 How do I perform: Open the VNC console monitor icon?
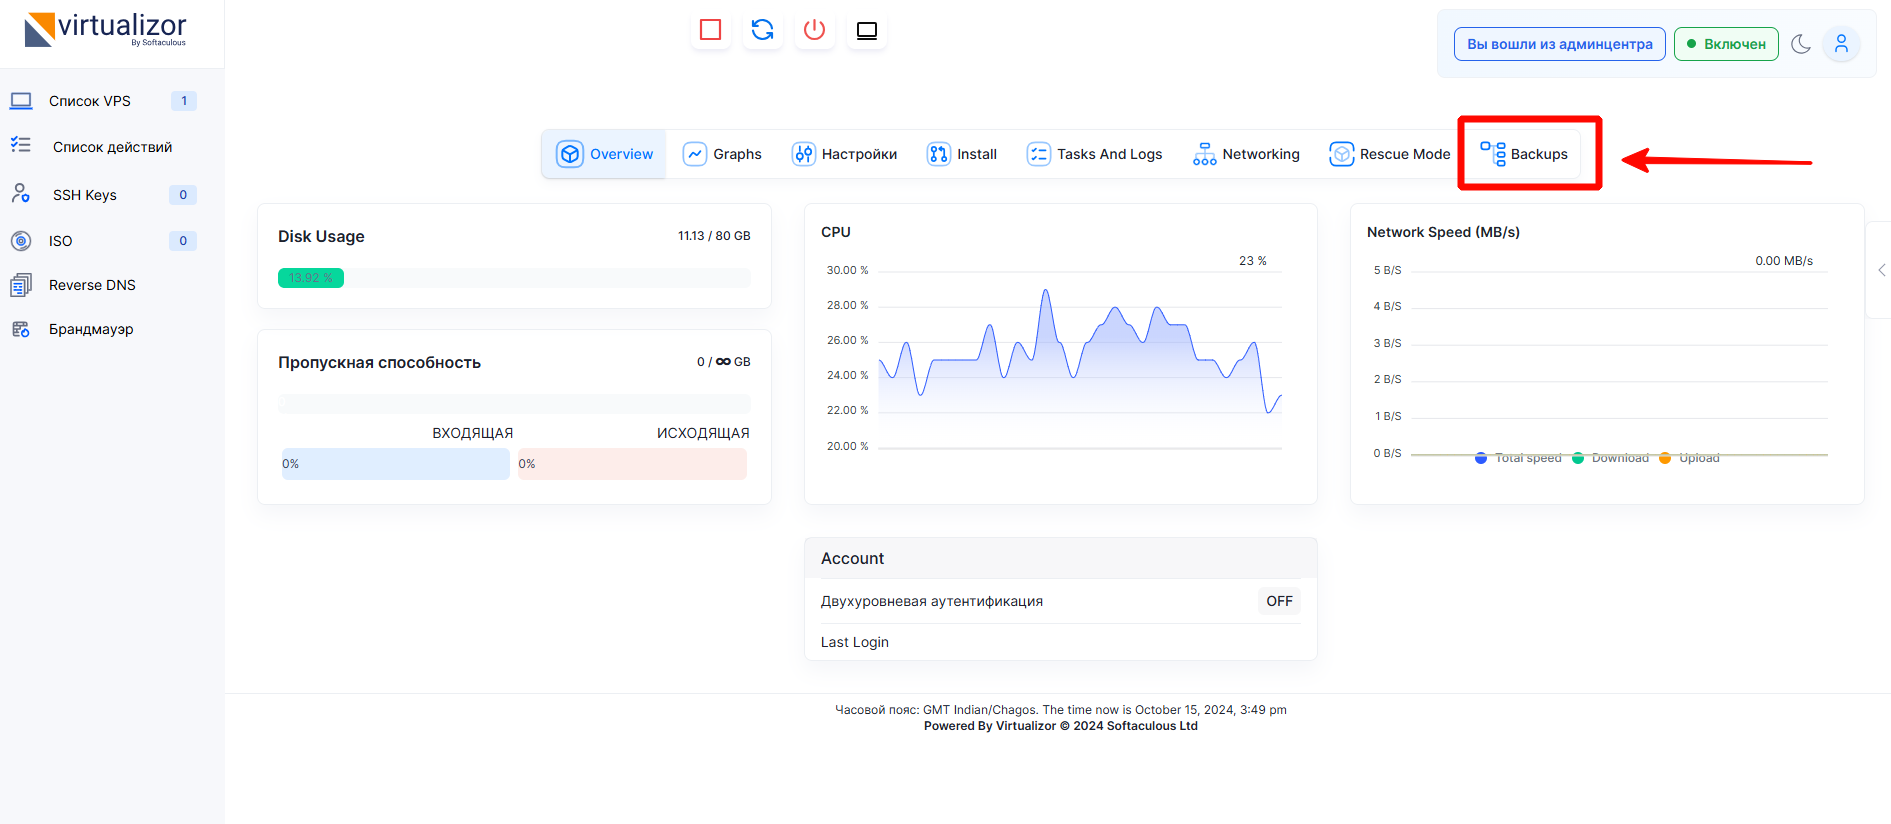(867, 30)
